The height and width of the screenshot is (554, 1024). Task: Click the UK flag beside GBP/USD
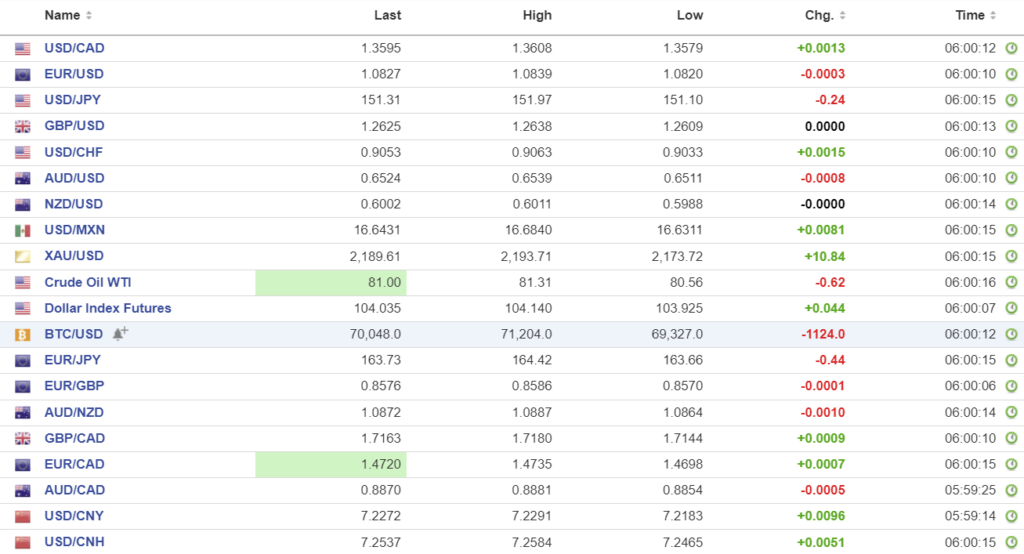pos(23,126)
